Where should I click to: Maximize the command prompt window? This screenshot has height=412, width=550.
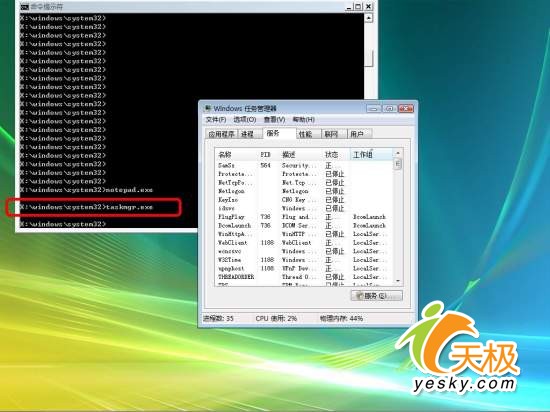tap(358, 7)
